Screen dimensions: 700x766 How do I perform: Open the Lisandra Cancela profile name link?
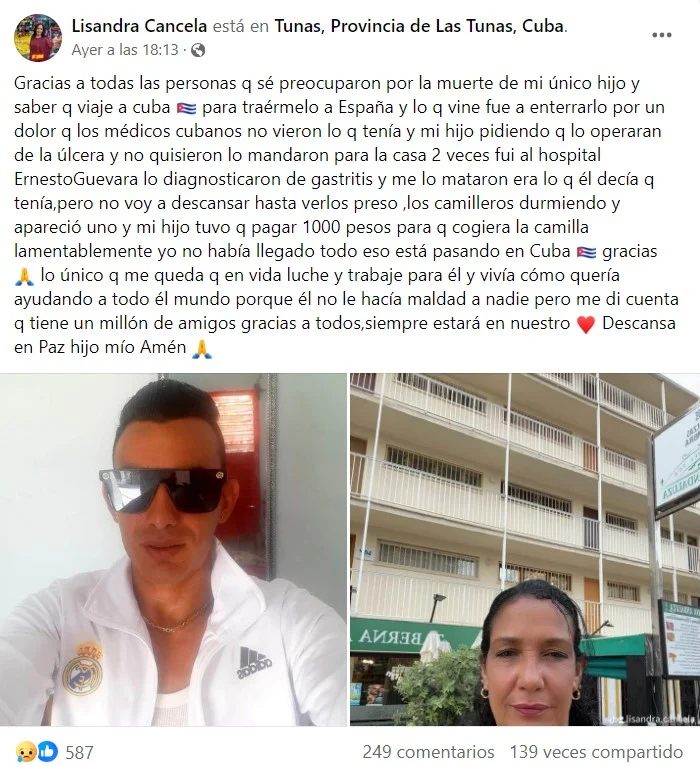(x=139, y=26)
